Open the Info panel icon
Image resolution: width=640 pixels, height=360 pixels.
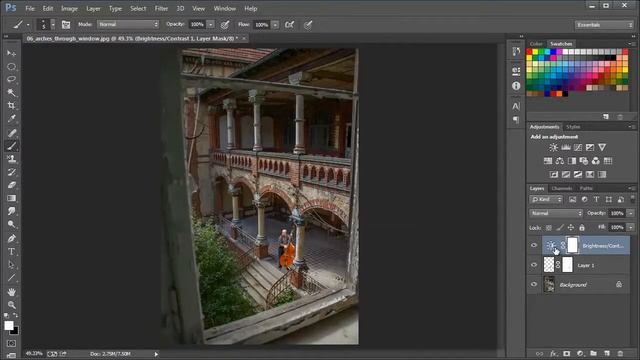pos(516,86)
